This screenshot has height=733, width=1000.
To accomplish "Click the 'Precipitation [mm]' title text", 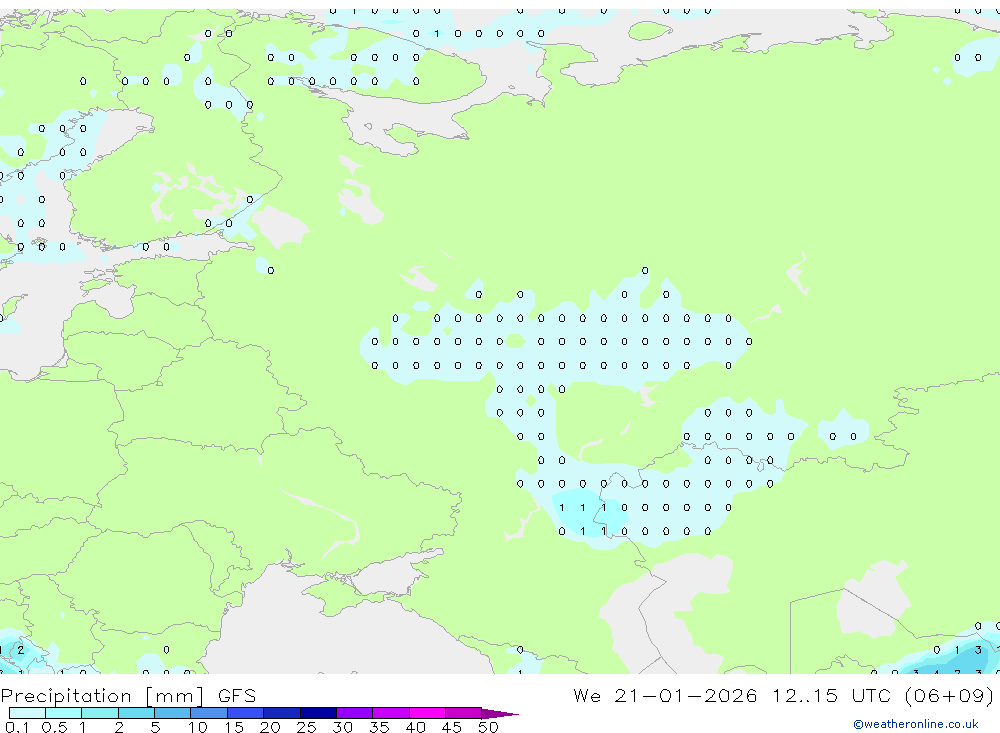I will pos(102,696).
